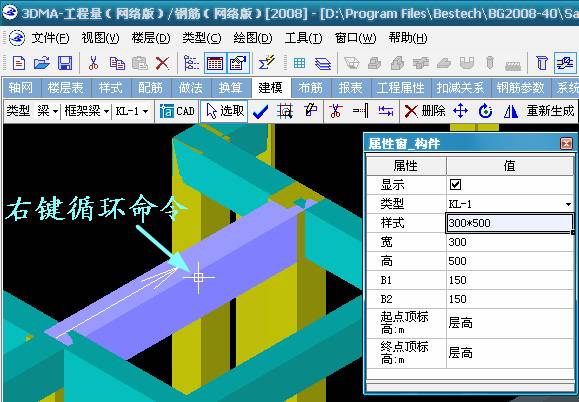Click the 删除 button

click(x=425, y=111)
